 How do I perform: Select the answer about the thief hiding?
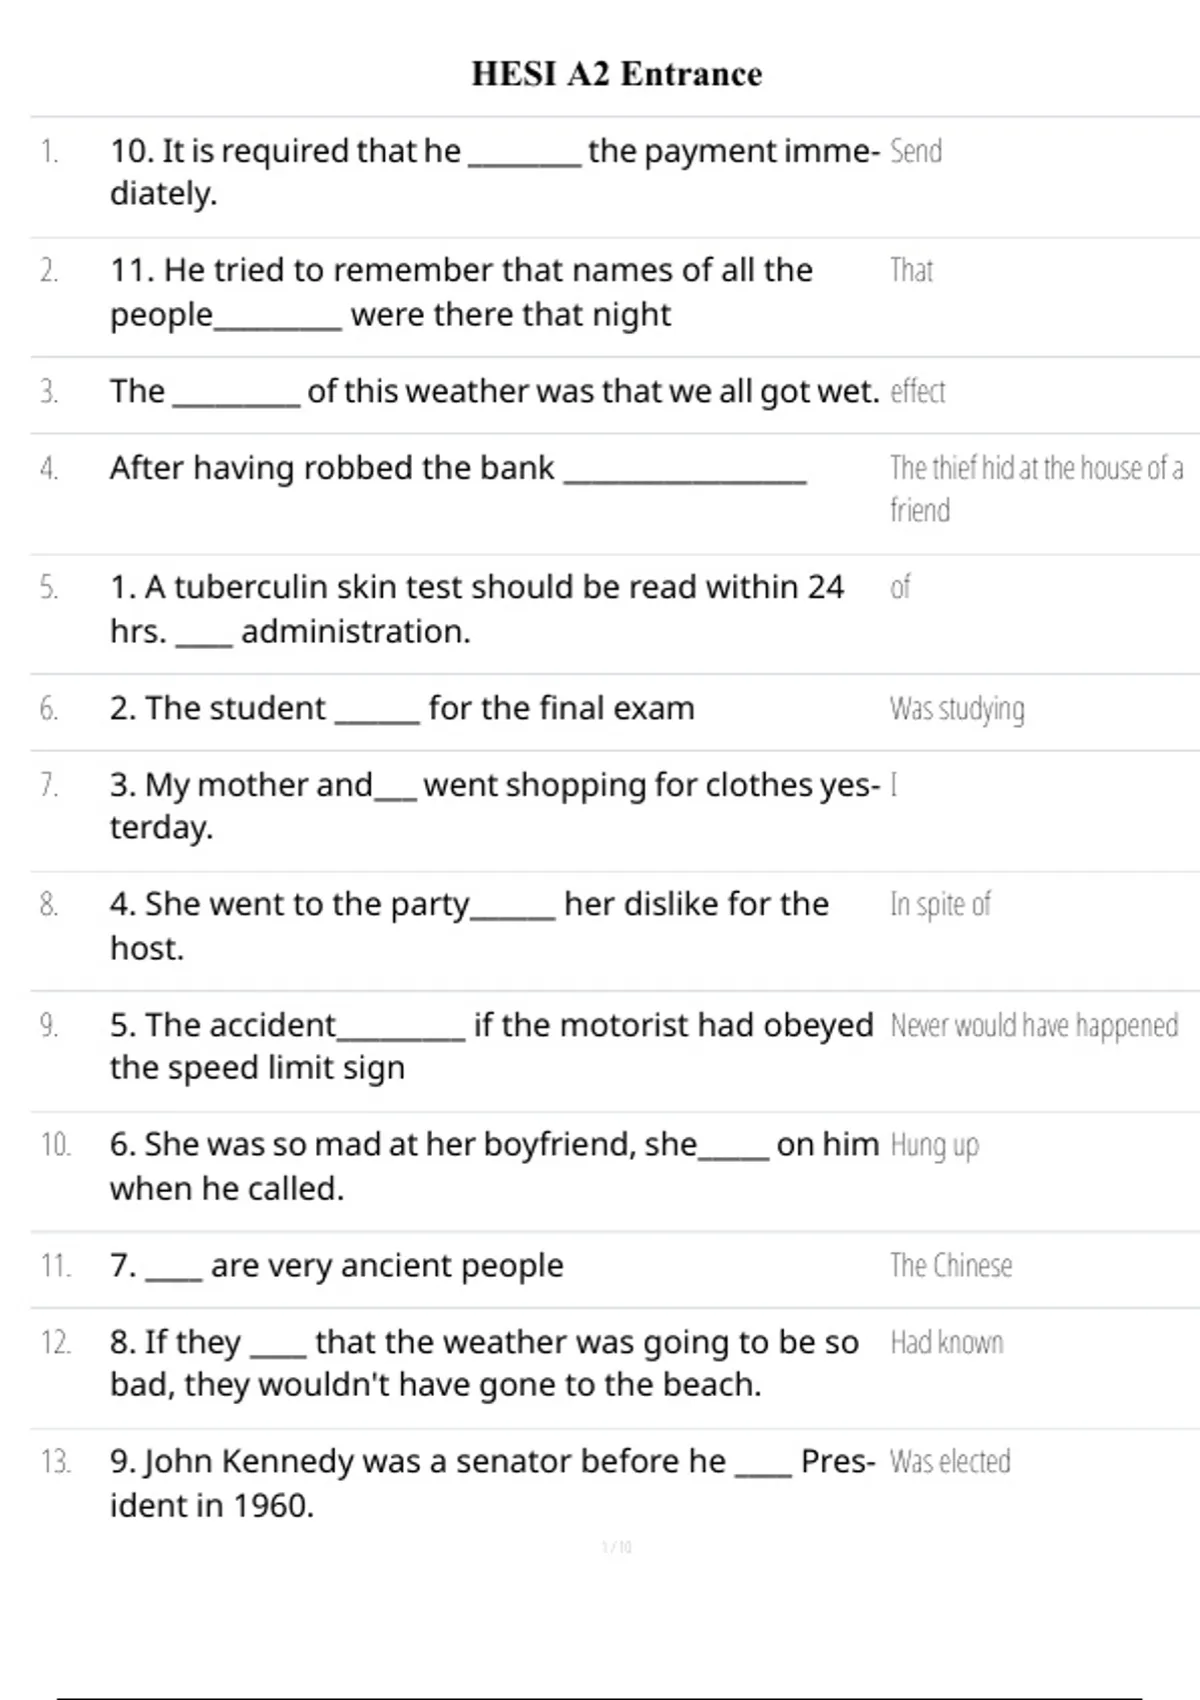1035,488
